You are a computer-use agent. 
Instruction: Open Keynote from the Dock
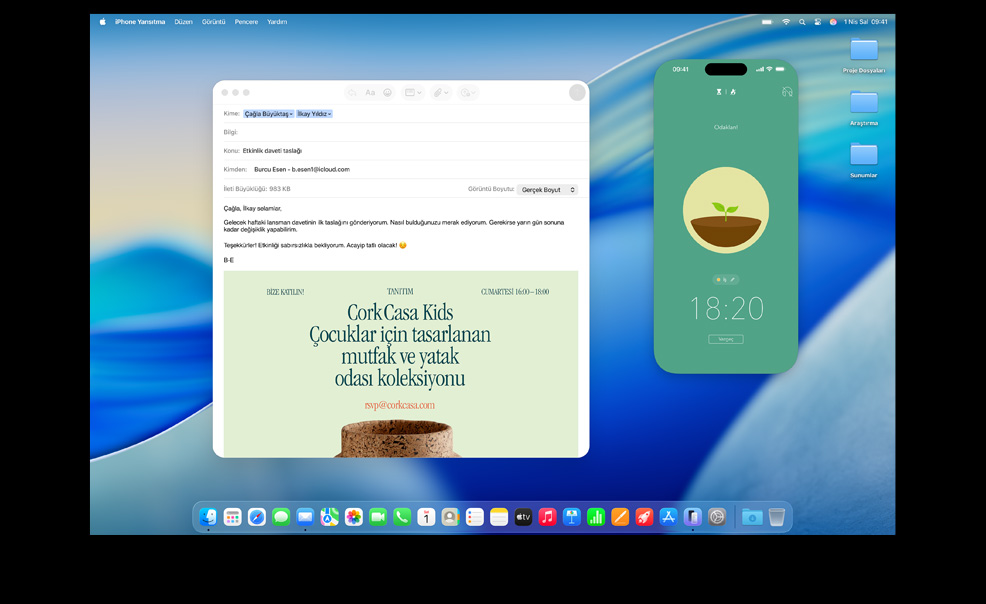pos(572,517)
